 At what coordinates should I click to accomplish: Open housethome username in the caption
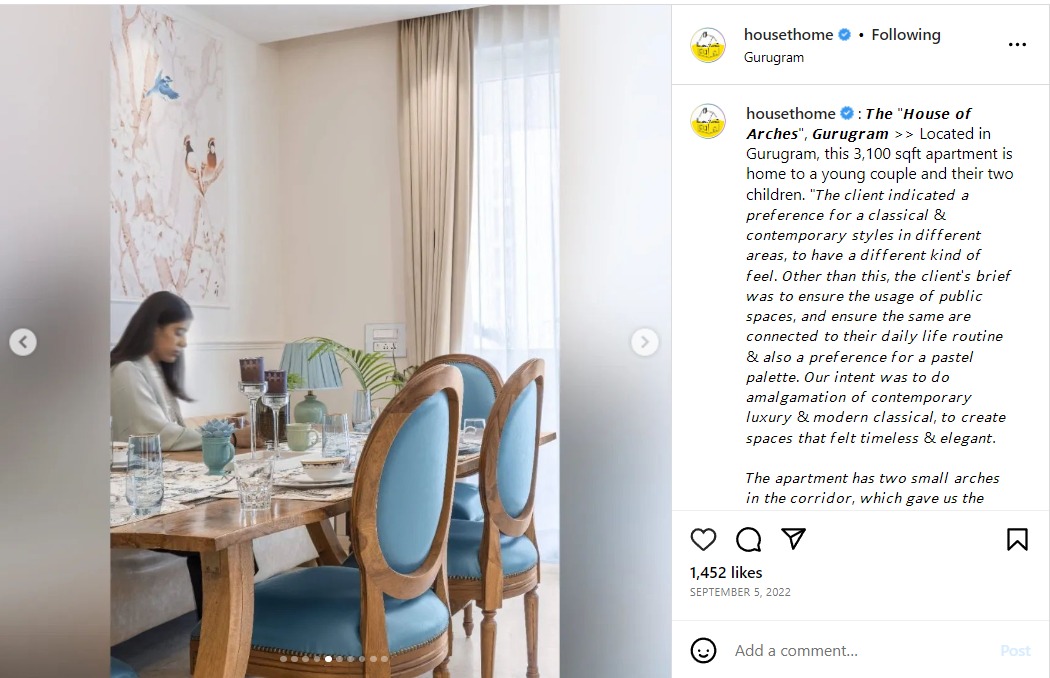pos(791,114)
